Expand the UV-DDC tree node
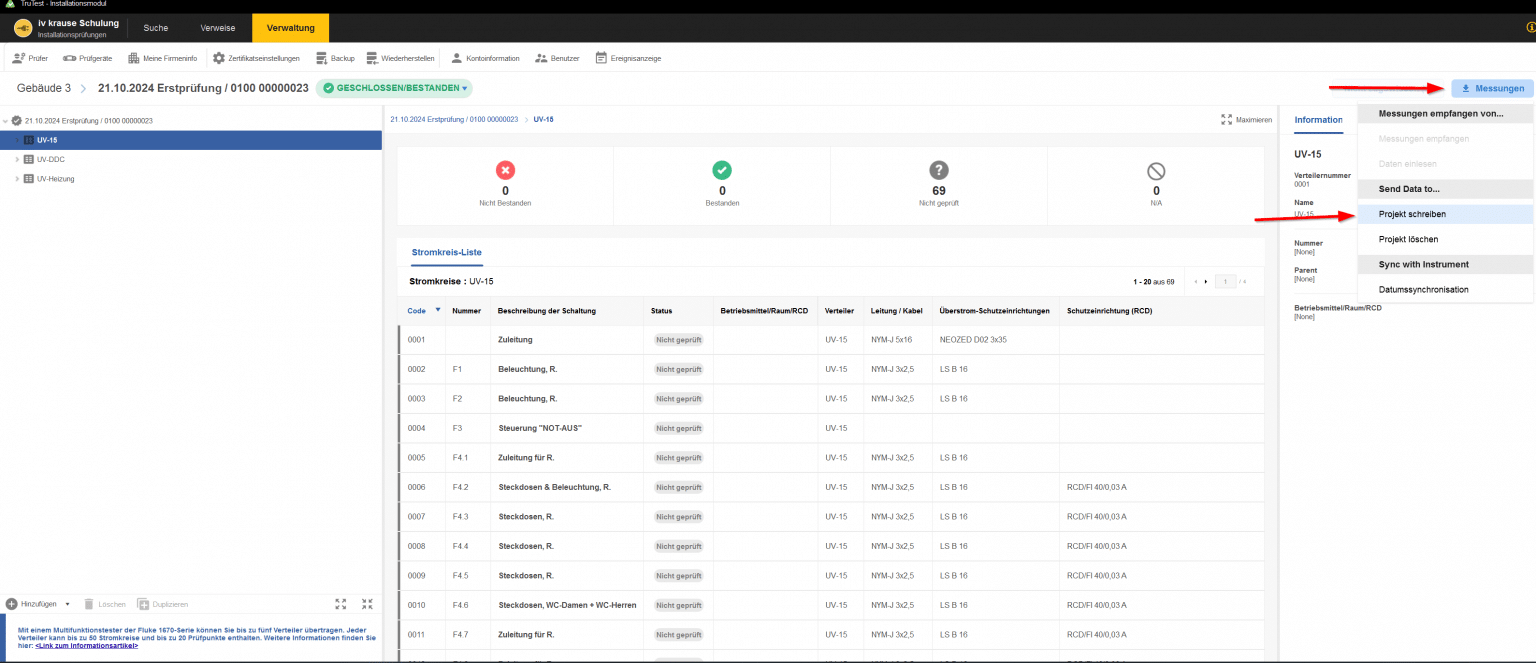Image resolution: width=1536 pixels, height=663 pixels. (17, 159)
